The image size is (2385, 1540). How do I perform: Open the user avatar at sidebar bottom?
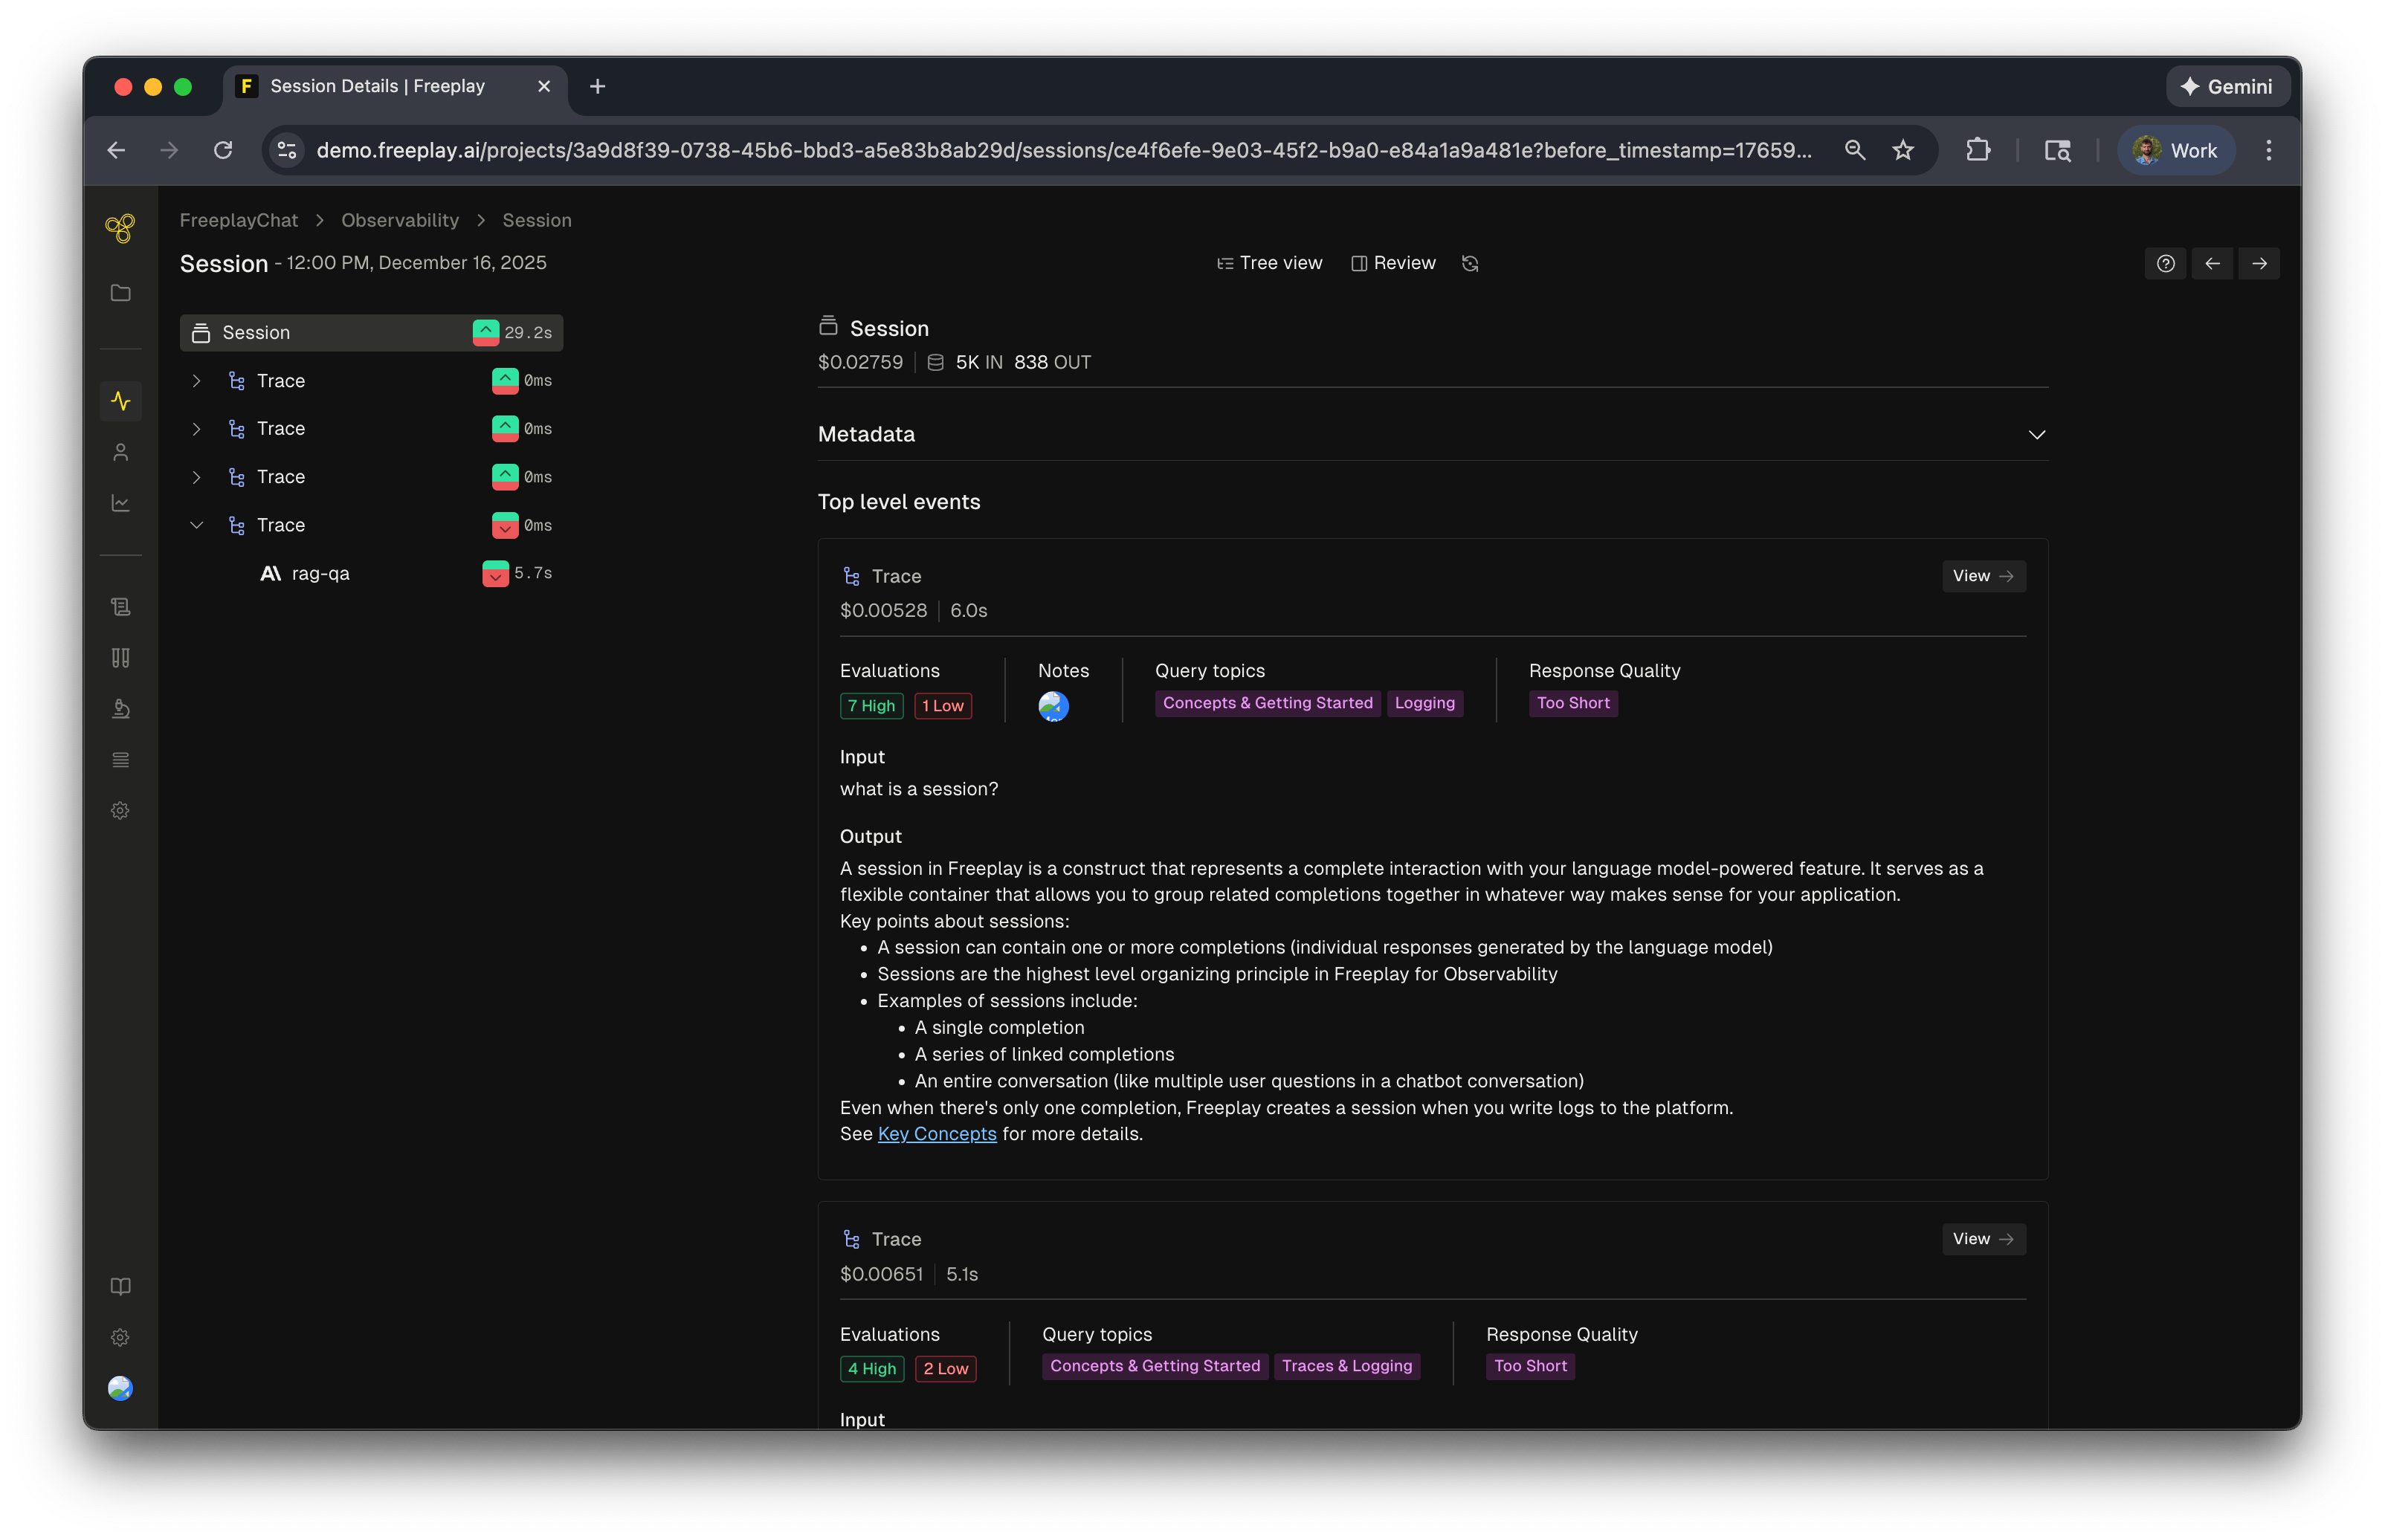(x=120, y=1388)
